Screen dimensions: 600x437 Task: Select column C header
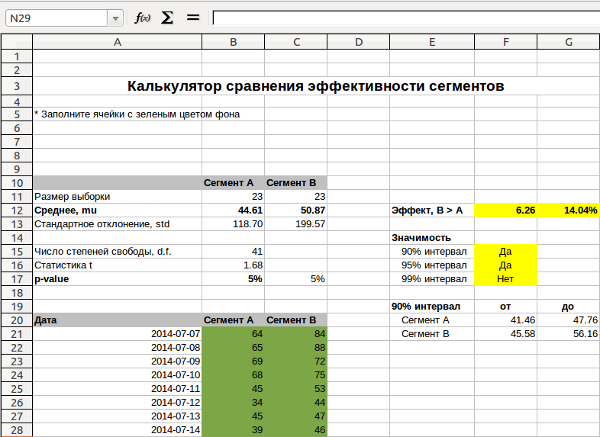(296, 42)
